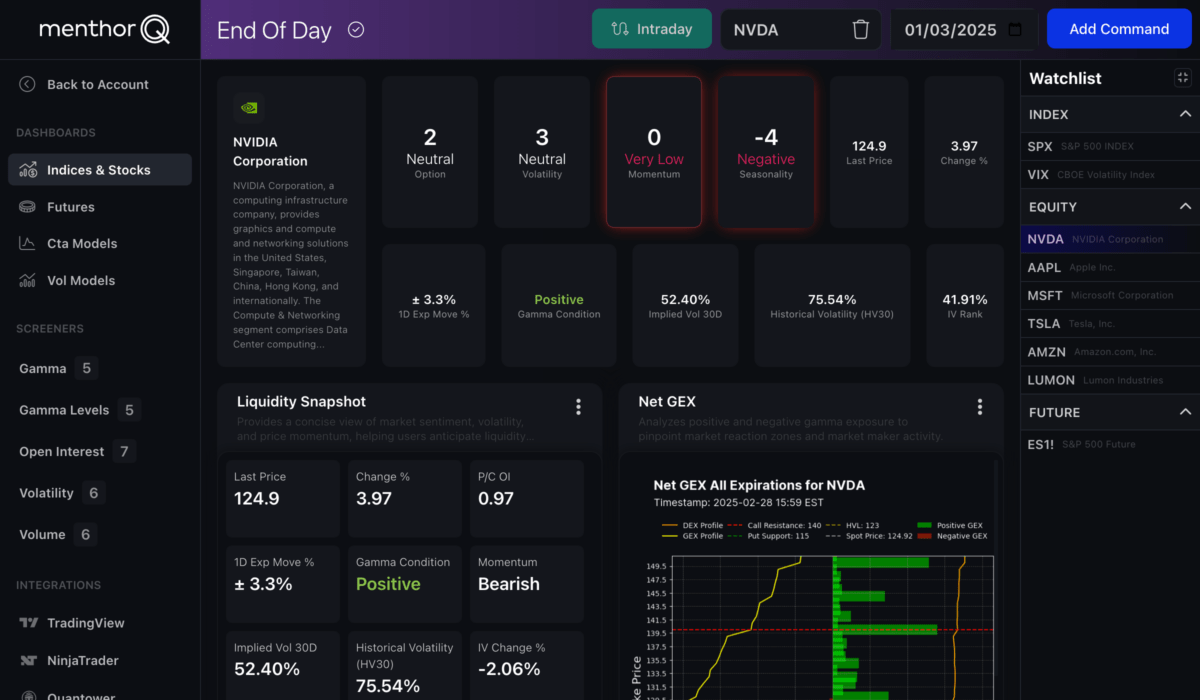Viewport: 1200px width, 700px height.
Task: Select LUMON in the watchlist
Action: point(1110,380)
